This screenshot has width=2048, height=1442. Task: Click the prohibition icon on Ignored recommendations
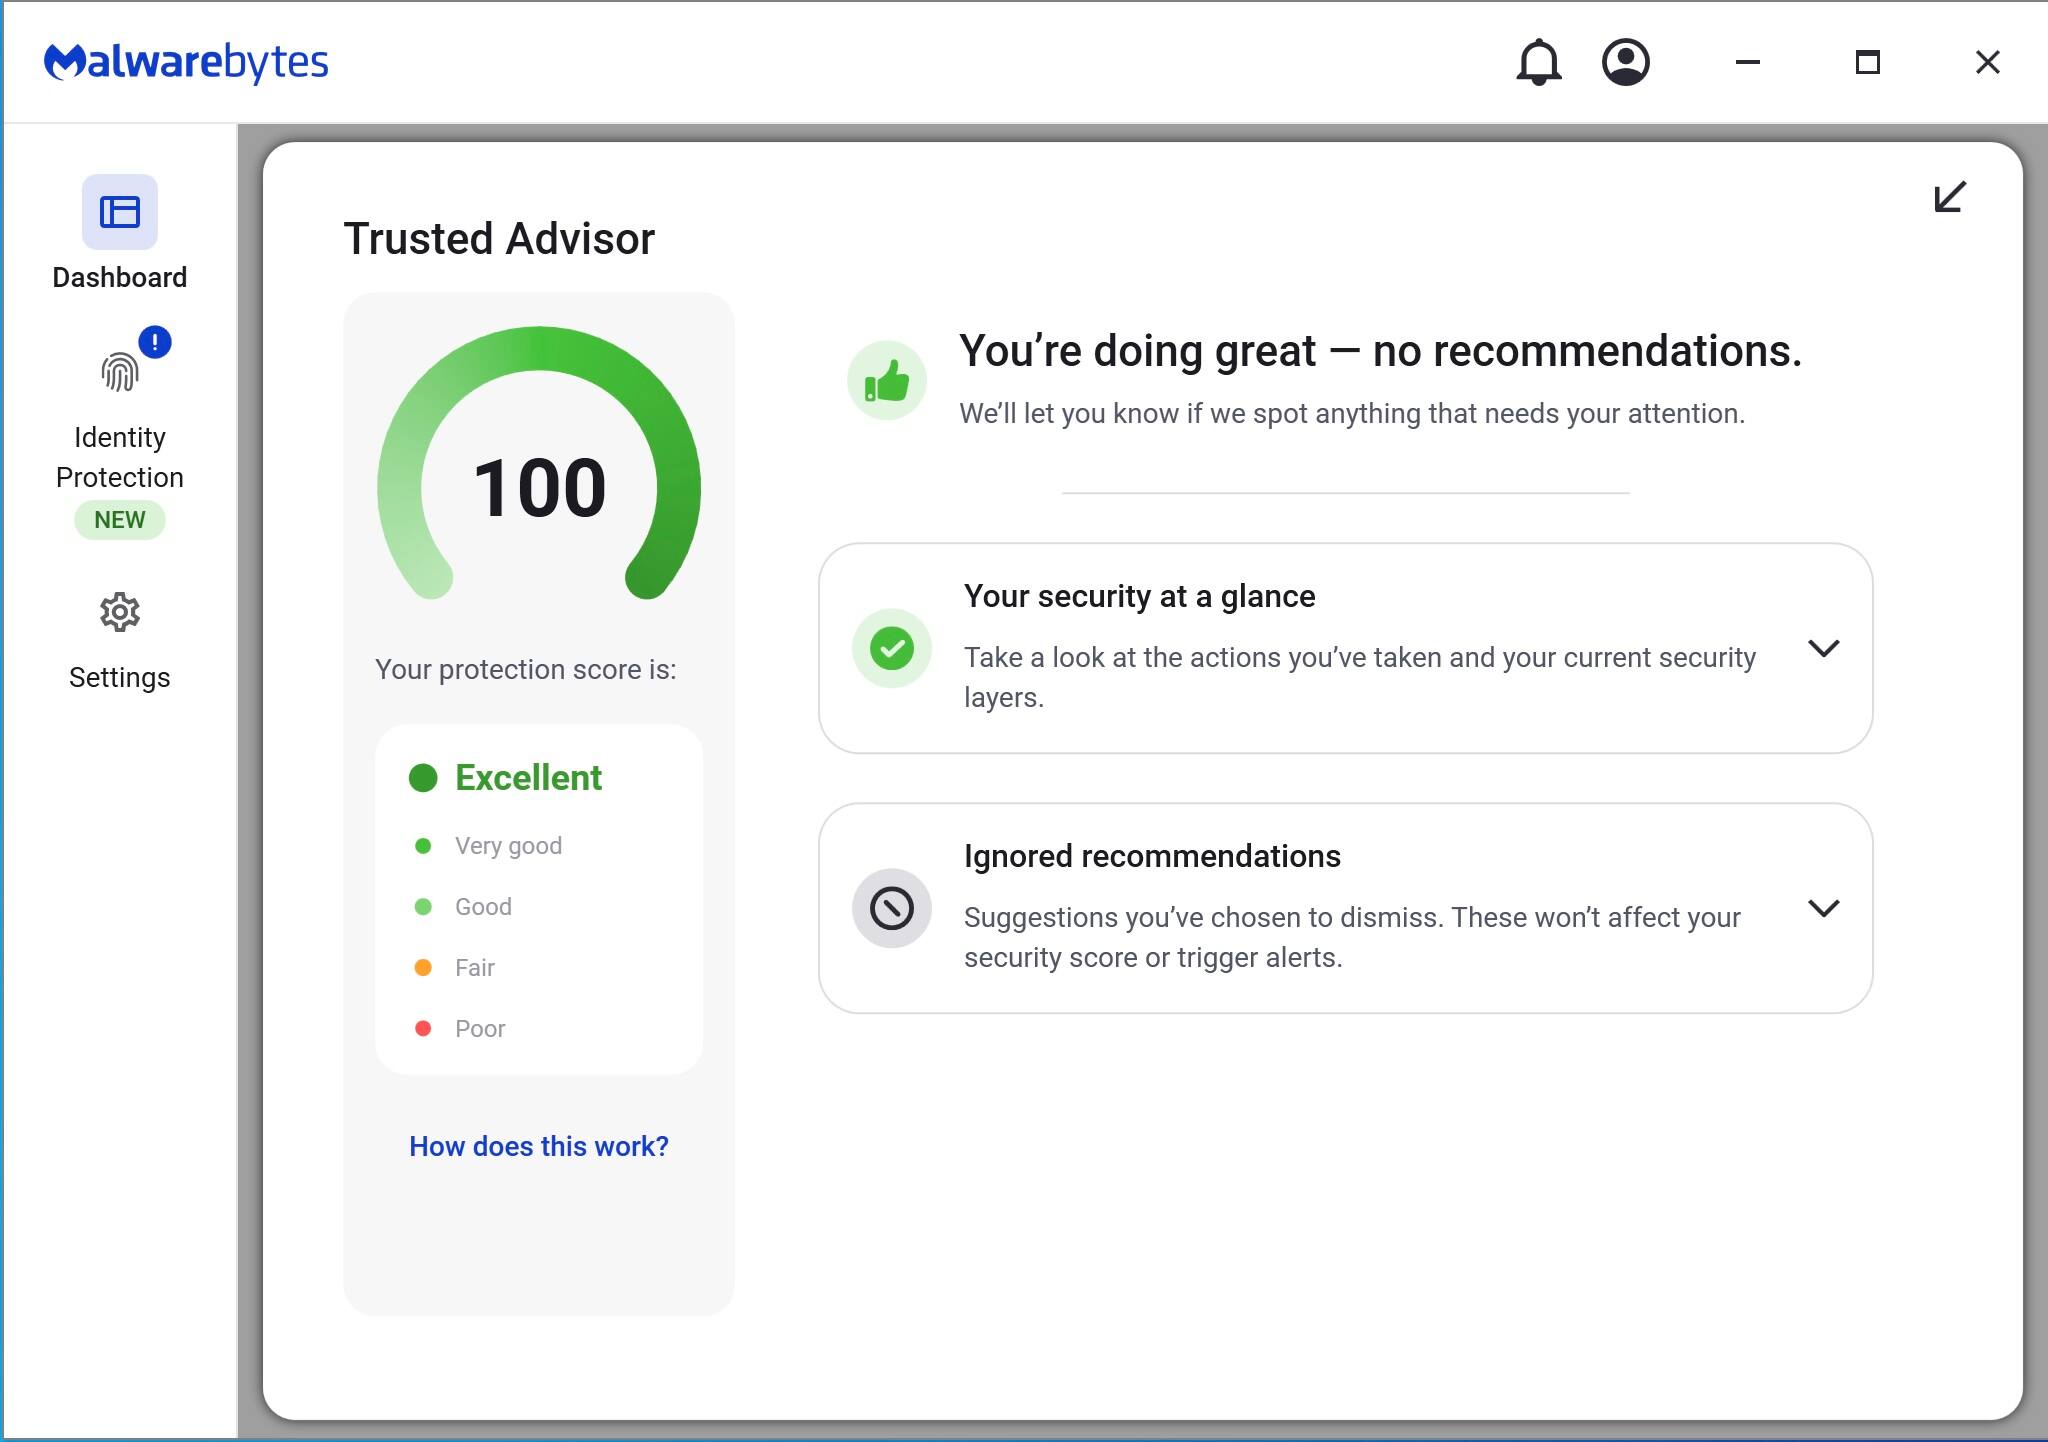891,908
